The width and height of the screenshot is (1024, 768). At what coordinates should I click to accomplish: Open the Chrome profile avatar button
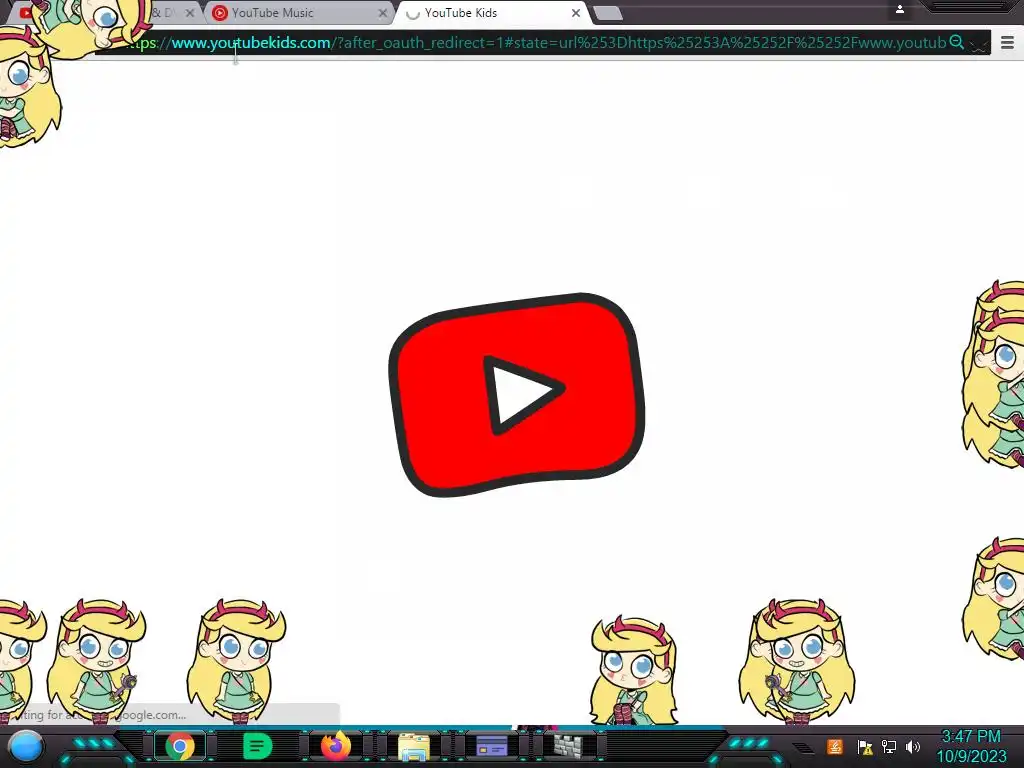pyautogui.click(x=899, y=9)
